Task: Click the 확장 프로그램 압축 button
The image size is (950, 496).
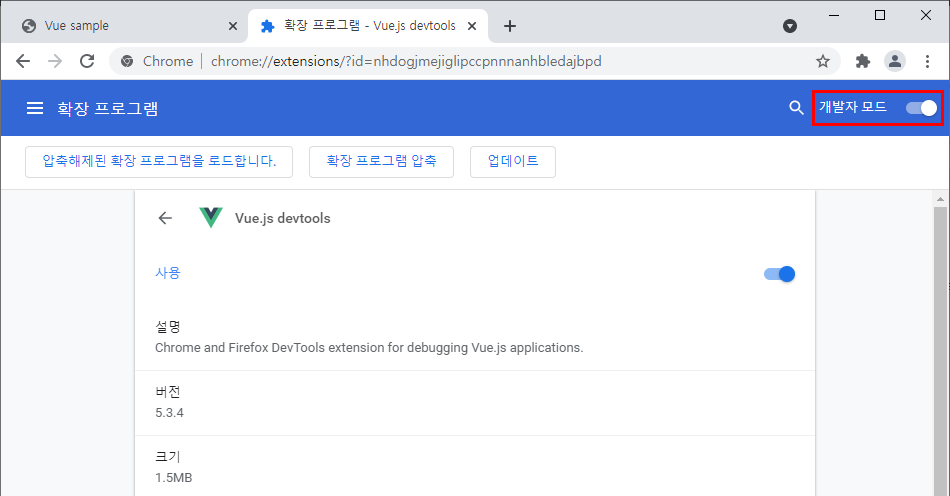Action: (x=381, y=162)
